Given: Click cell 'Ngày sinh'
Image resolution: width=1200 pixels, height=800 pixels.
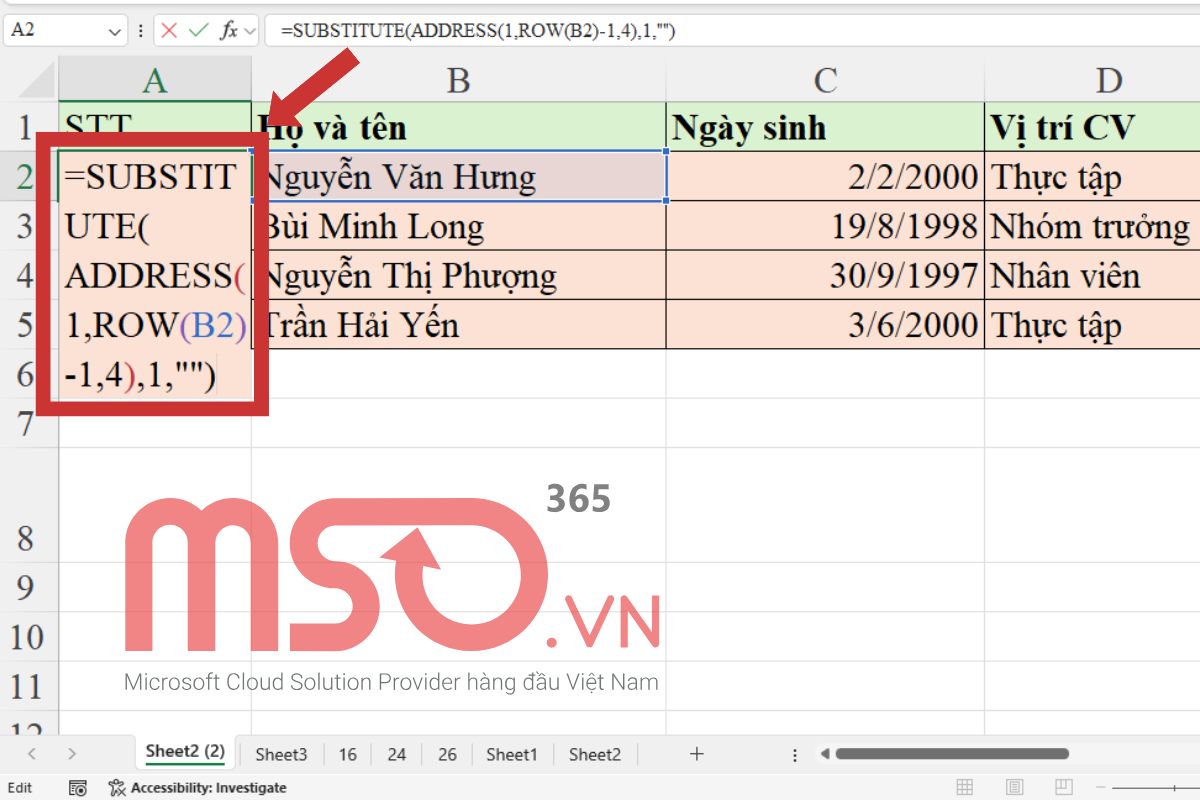Looking at the screenshot, I should (x=825, y=127).
